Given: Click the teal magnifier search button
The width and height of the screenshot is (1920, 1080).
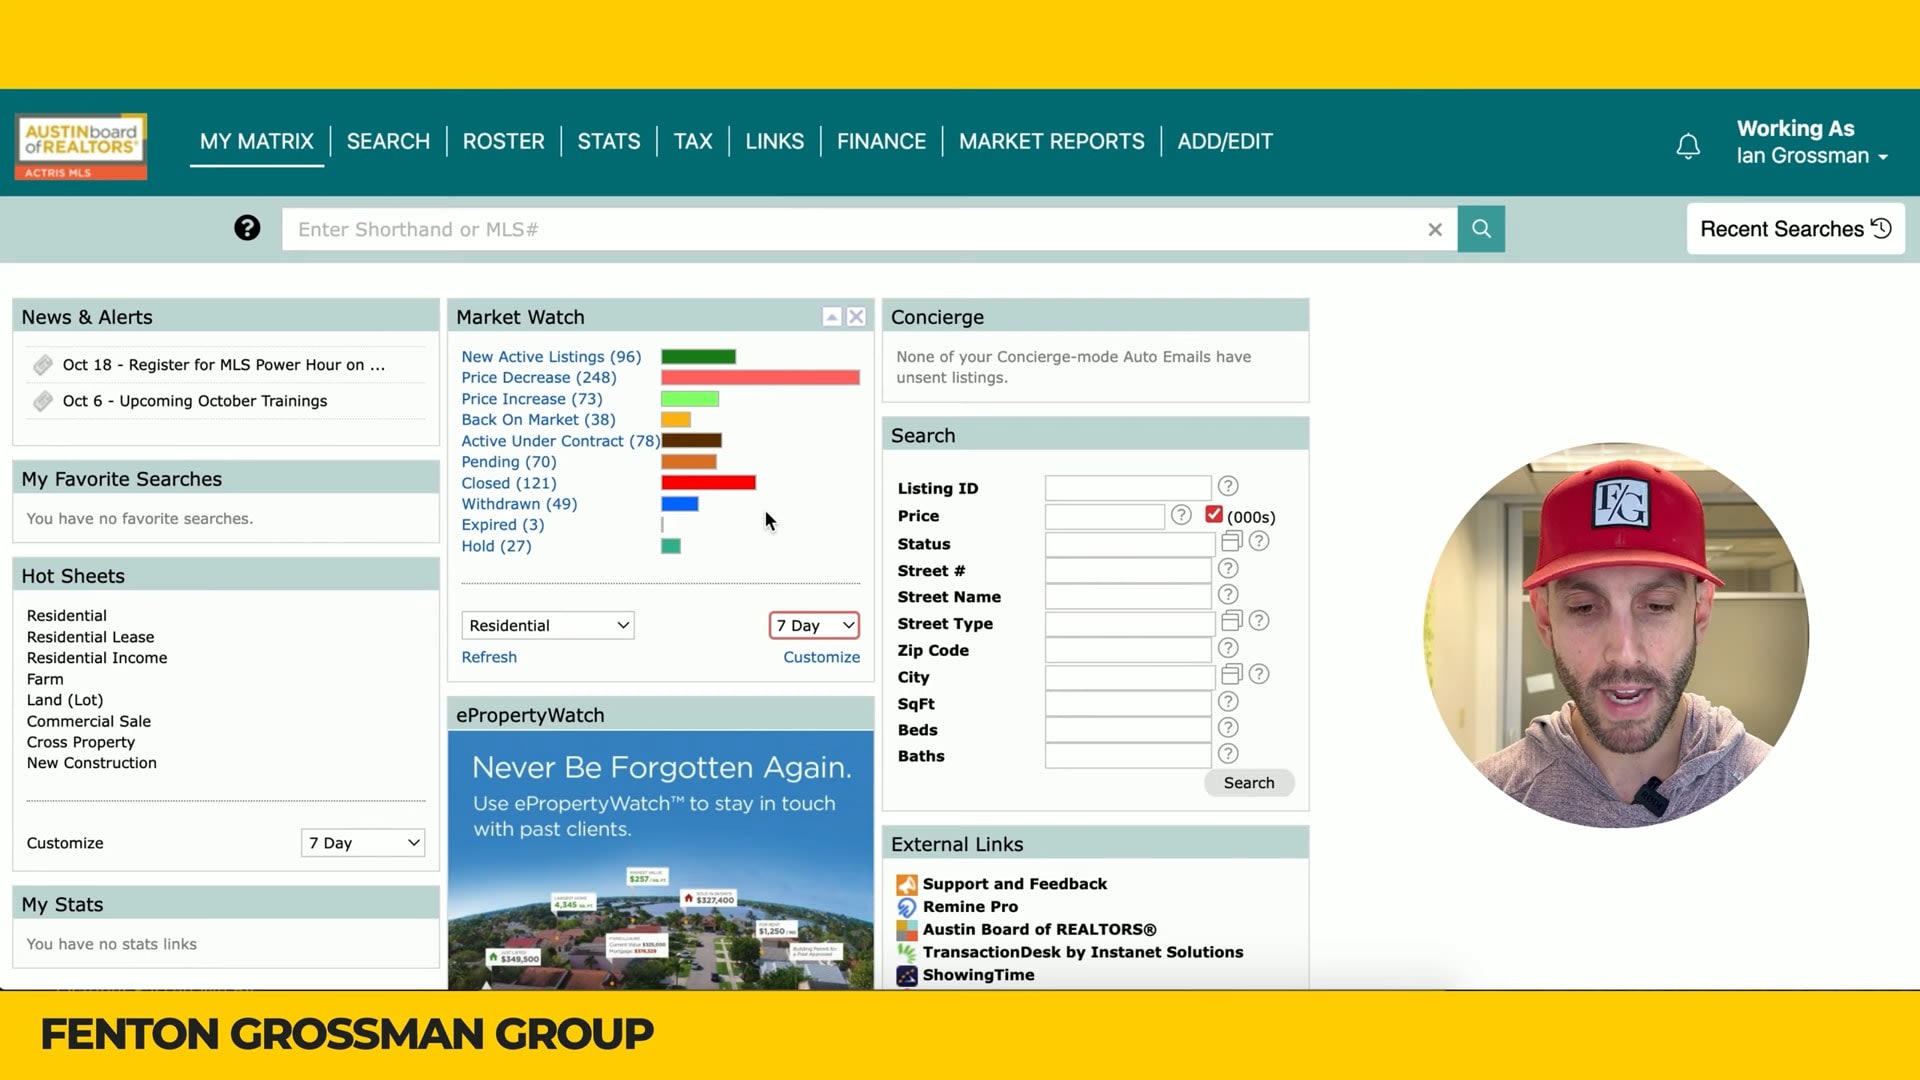Looking at the screenshot, I should click(1481, 229).
